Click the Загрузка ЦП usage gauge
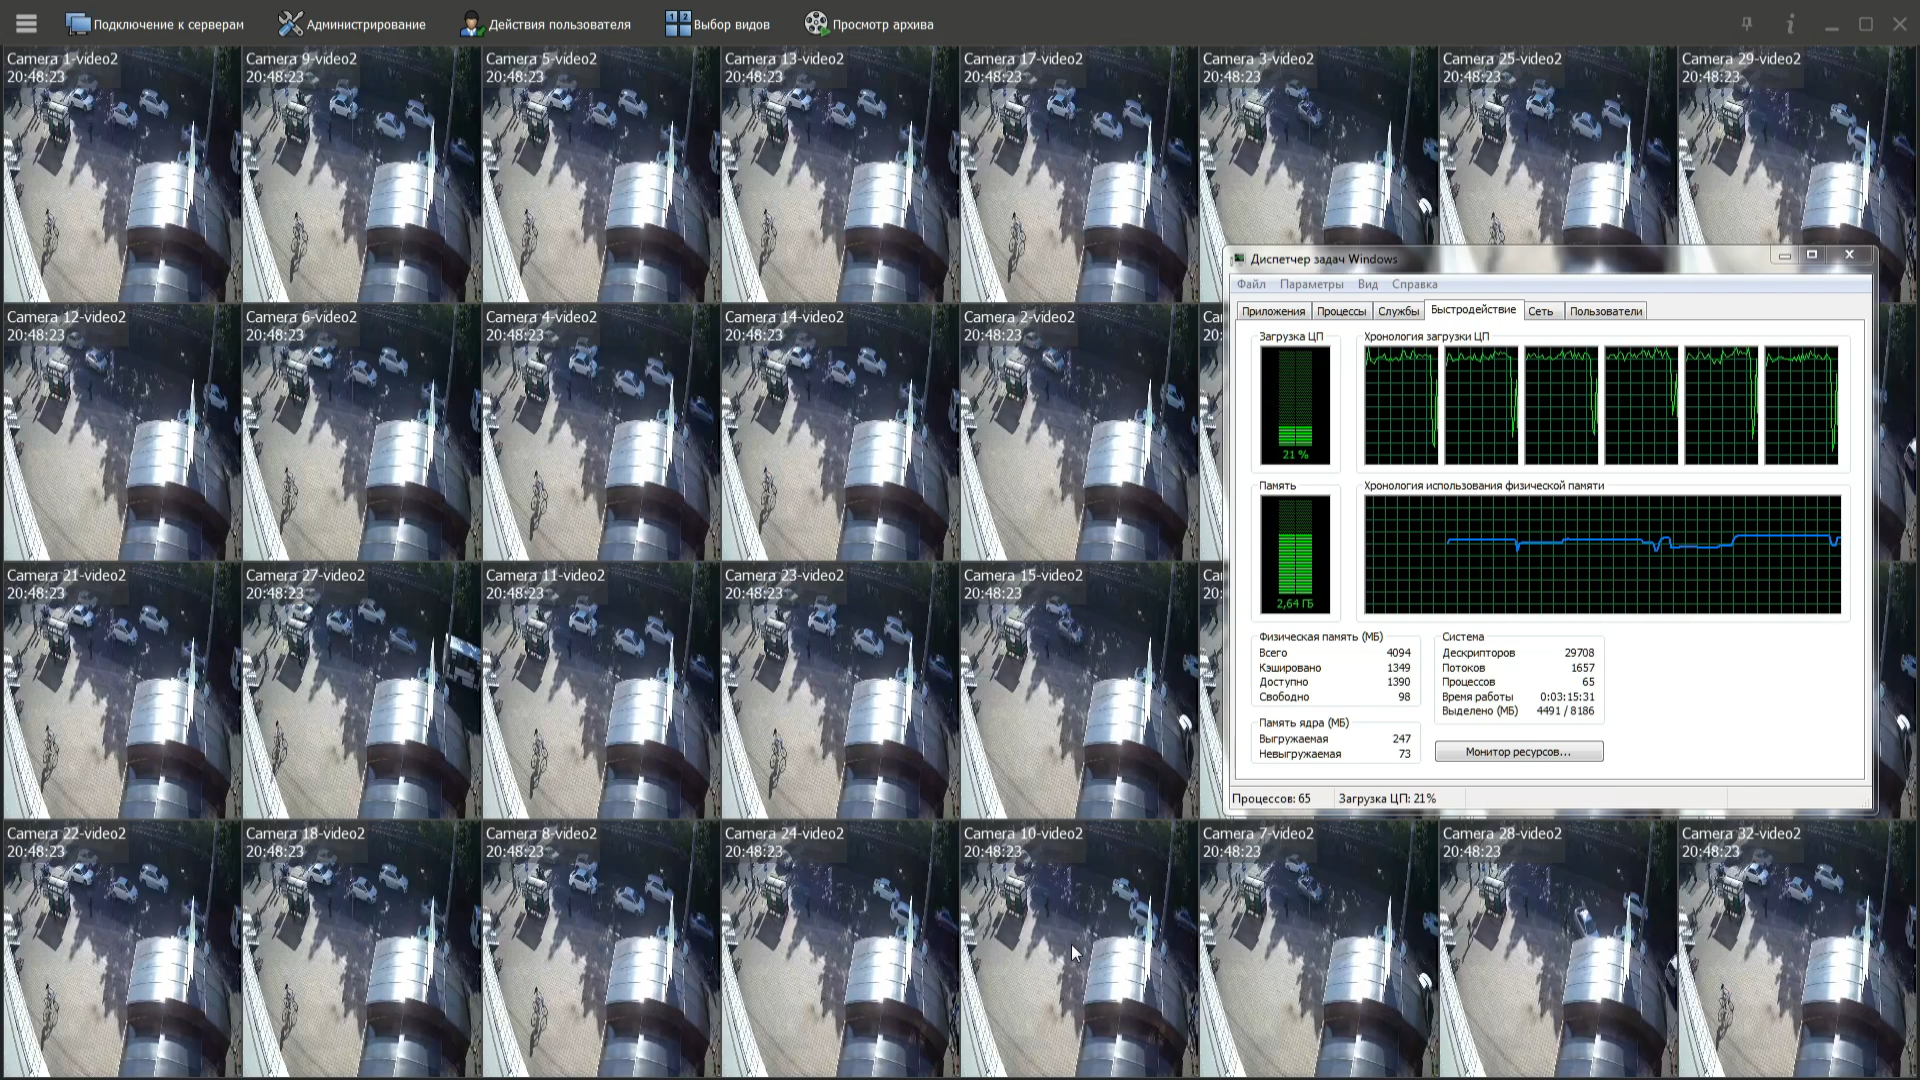 1294,405
